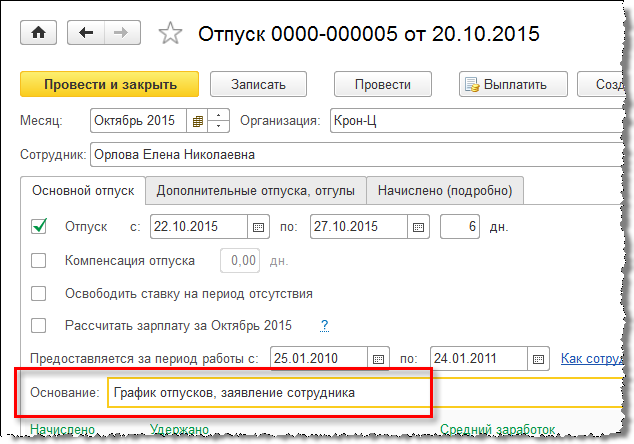
Task: Open calendar for vacation start date 22.10.2015
Action: [x=258, y=227]
